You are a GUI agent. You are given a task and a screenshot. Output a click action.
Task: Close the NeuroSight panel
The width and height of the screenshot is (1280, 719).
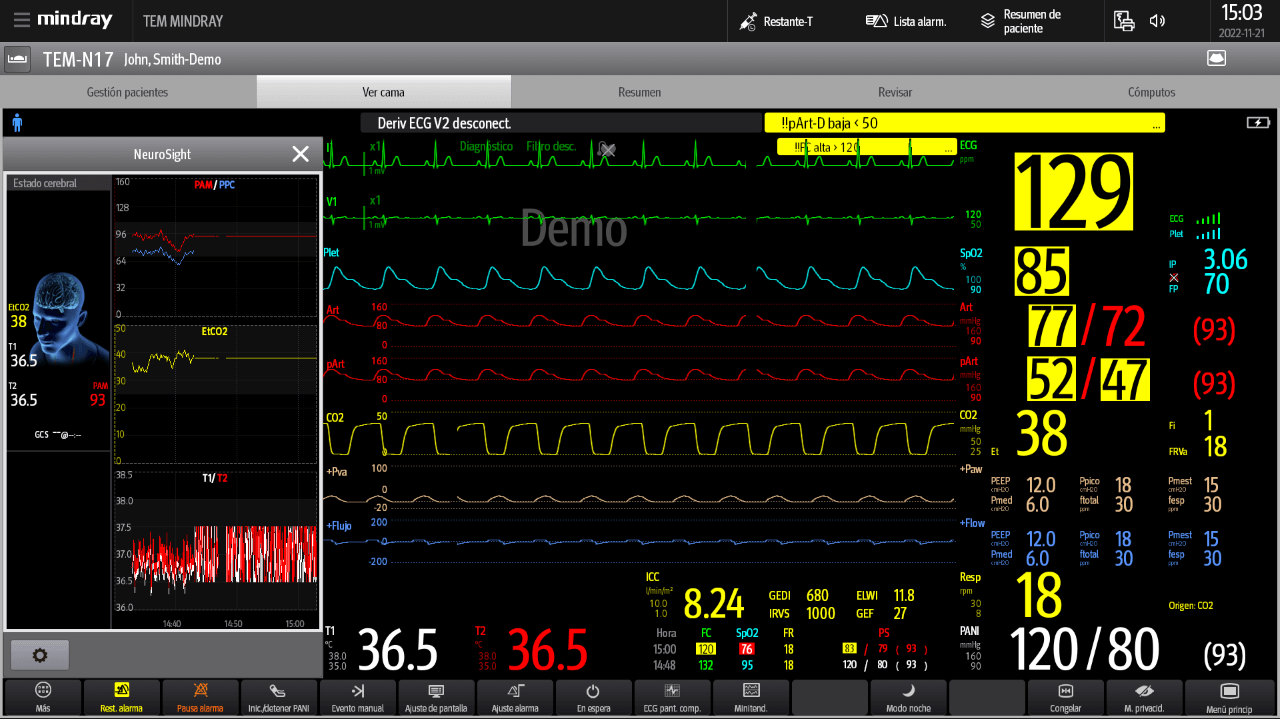click(x=300, y=154)
